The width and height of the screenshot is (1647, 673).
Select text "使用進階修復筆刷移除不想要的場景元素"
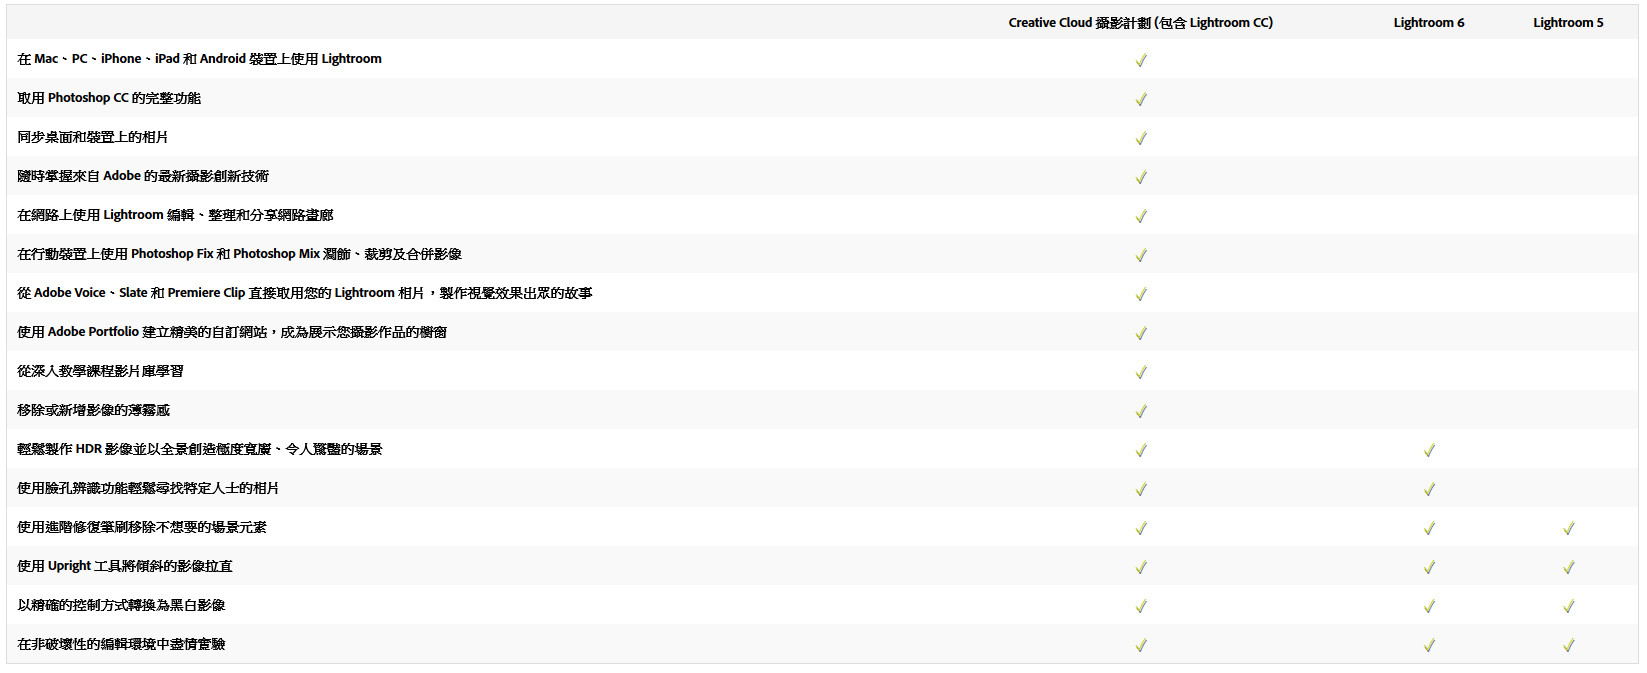coord(142,527)
